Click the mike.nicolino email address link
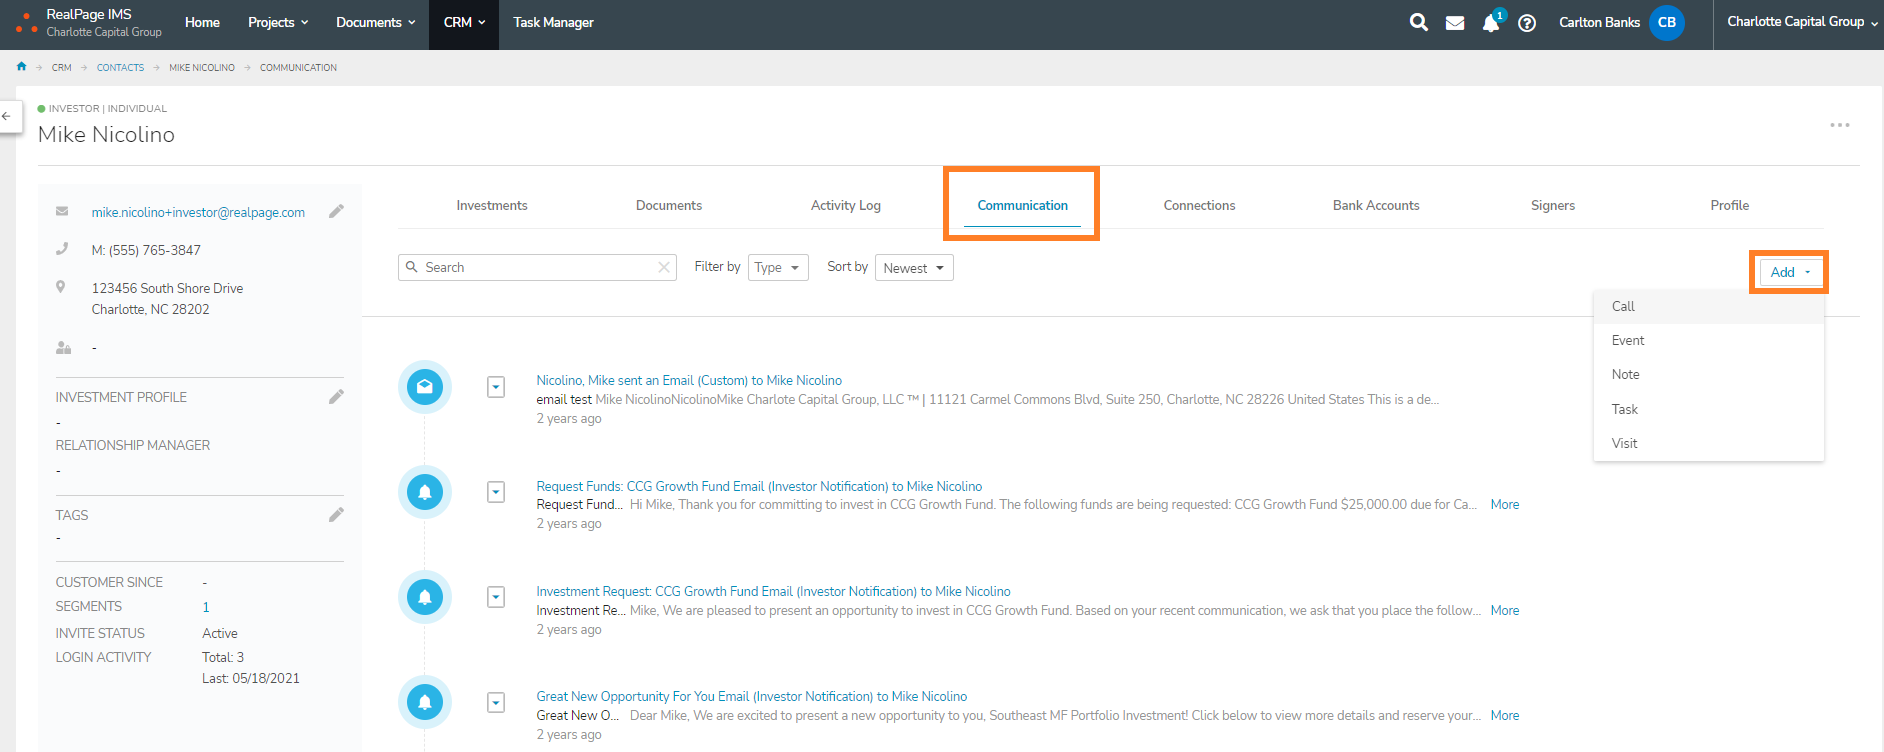This screenshot has width=1884, height=752. 198,212
